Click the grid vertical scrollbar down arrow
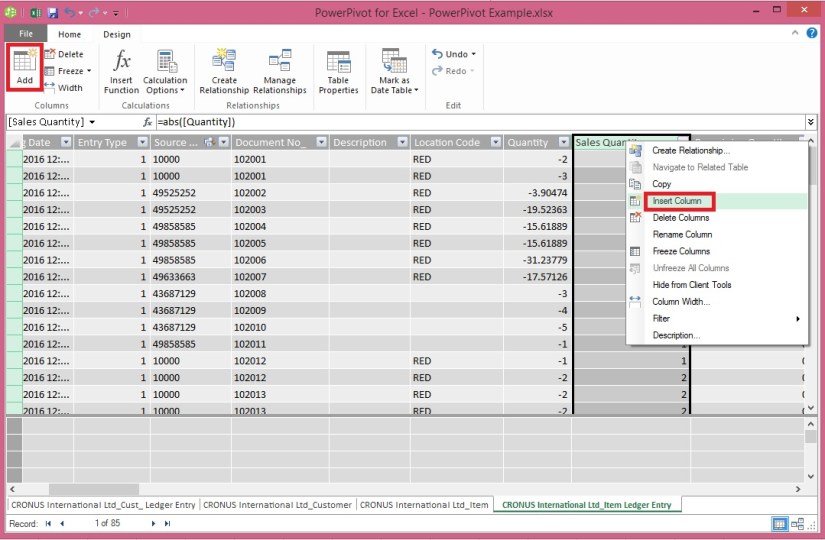The width and height of the screenshot is (825, 540). (x=811, y=407)
